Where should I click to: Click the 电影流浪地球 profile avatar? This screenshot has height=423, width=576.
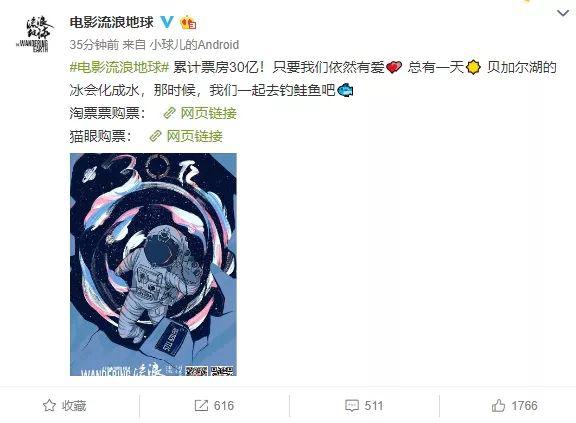point(34,34)
